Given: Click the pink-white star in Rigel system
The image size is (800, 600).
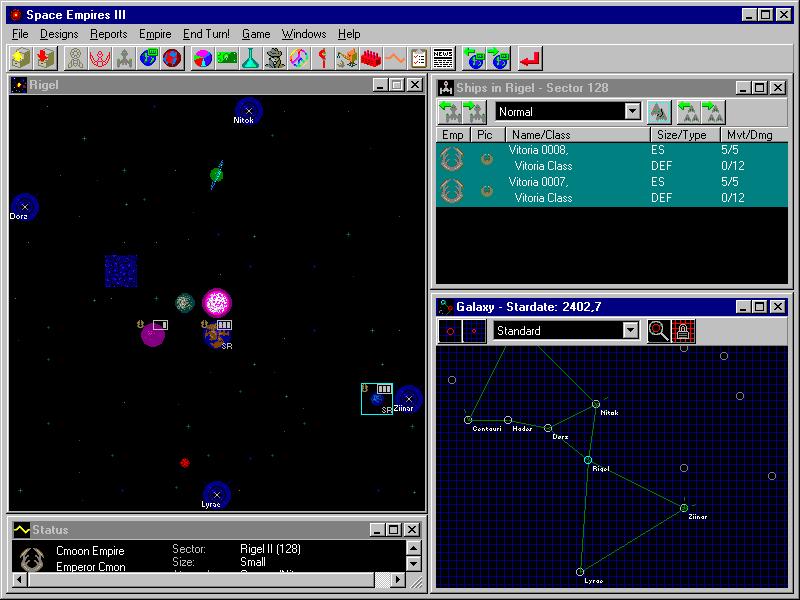Looking at the screenshot, I should pos(217,303).
